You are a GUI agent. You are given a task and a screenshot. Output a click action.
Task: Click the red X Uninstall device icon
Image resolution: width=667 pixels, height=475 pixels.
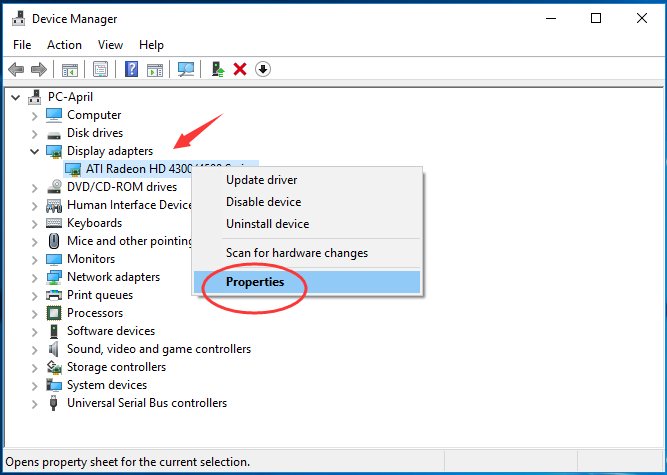click(x=240, y=69)
